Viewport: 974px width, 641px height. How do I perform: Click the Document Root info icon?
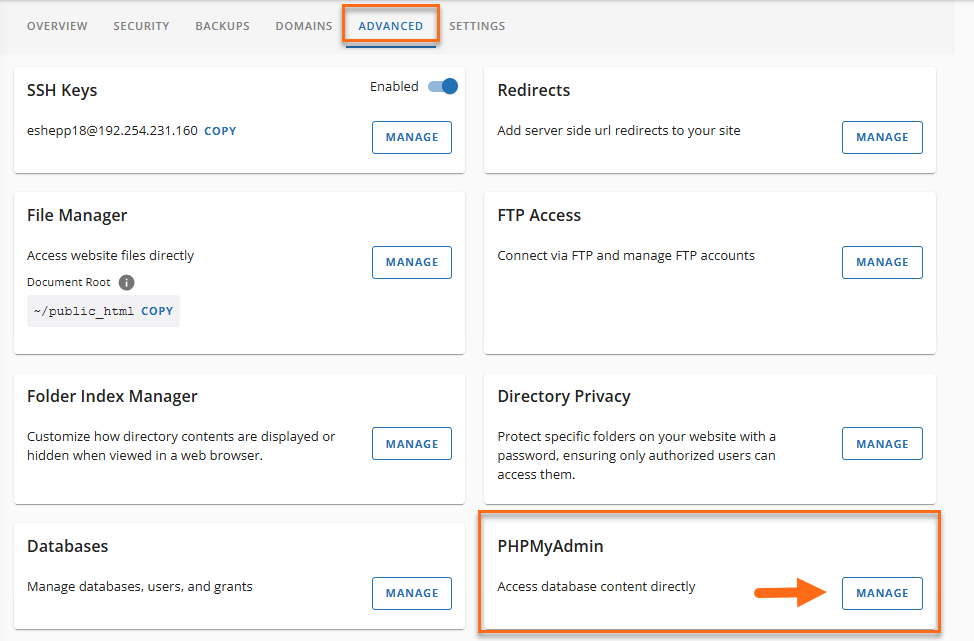click(127, 283)
